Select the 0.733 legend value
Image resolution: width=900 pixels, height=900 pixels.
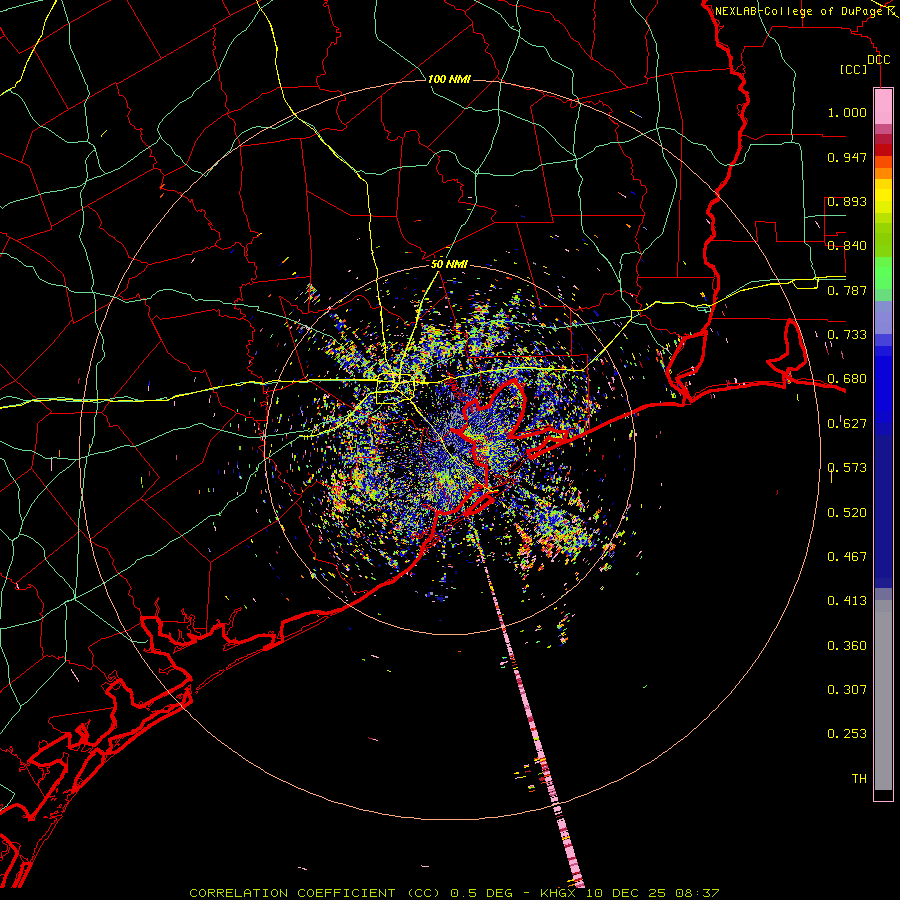[847, 335]
